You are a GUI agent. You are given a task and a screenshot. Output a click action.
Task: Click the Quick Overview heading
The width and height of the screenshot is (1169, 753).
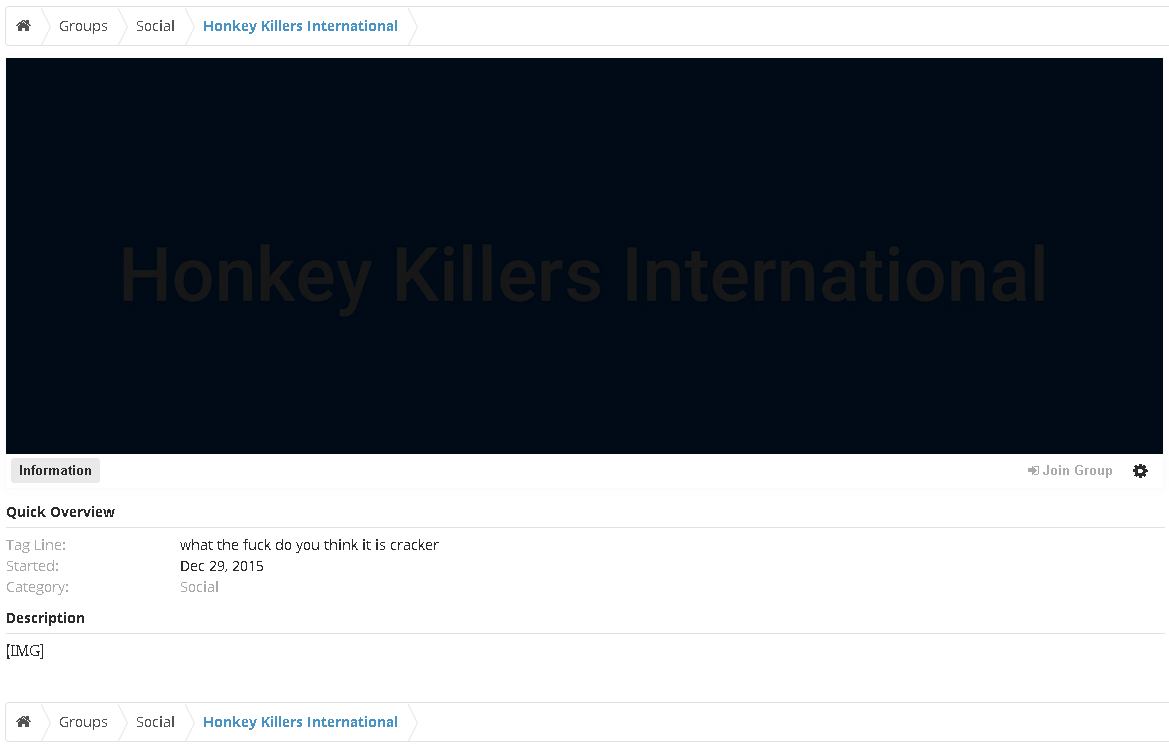60,512
